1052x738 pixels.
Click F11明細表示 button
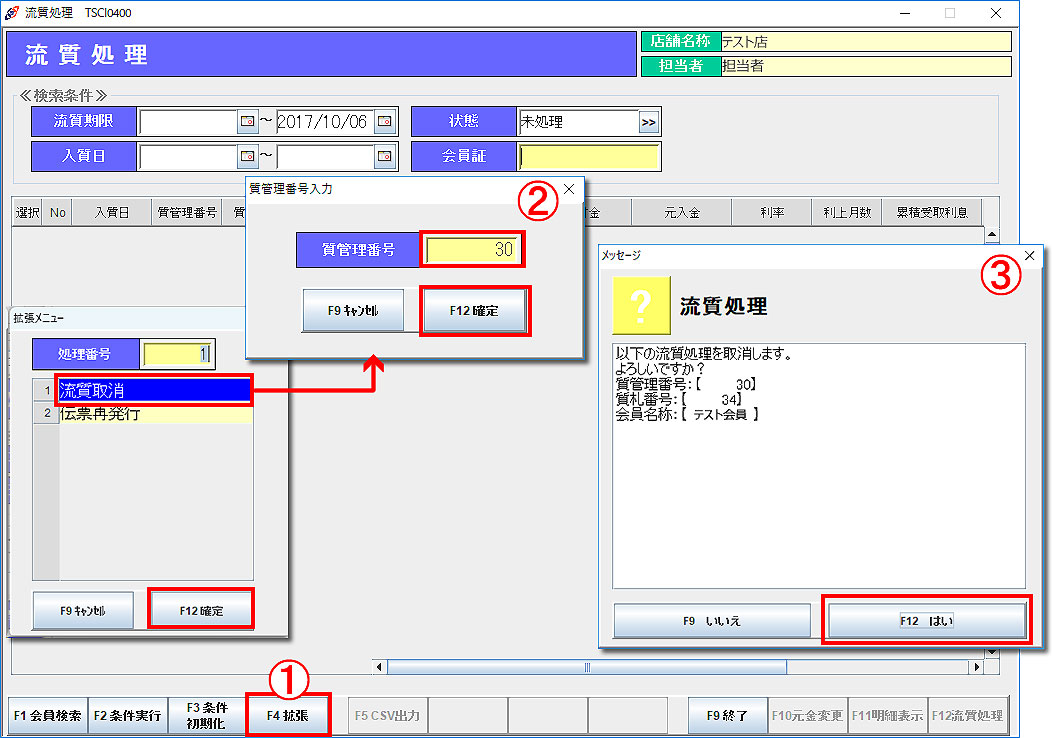887,716
